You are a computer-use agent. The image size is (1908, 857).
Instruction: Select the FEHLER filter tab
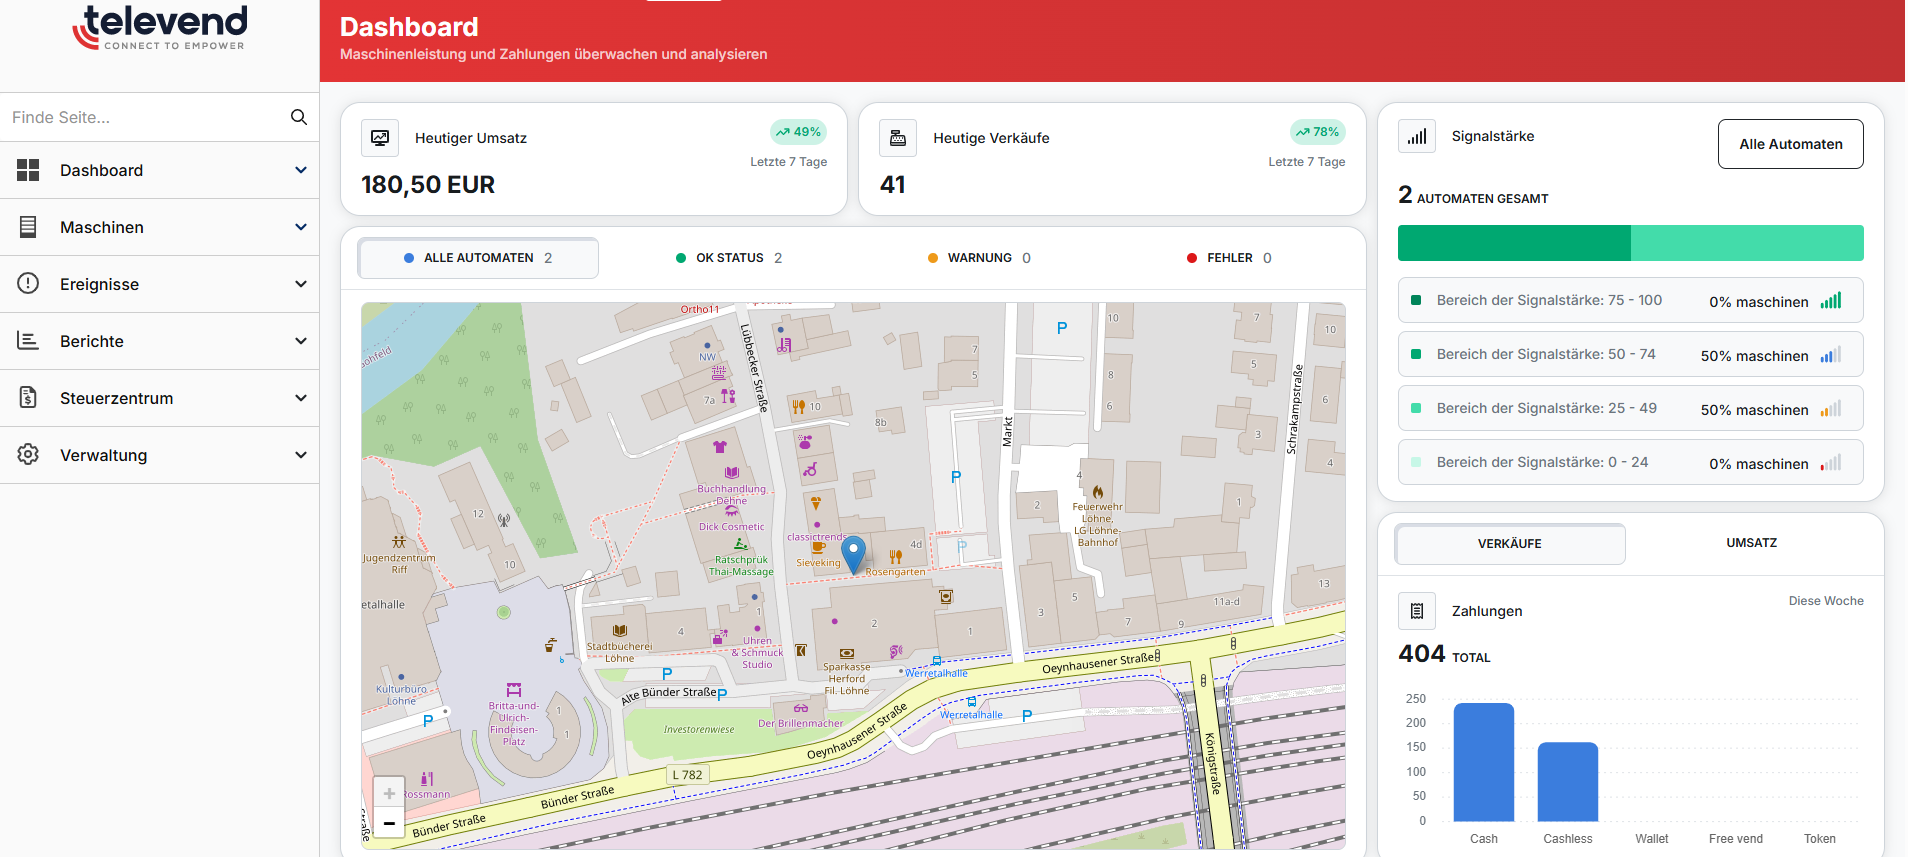[x=1229, y=258]
